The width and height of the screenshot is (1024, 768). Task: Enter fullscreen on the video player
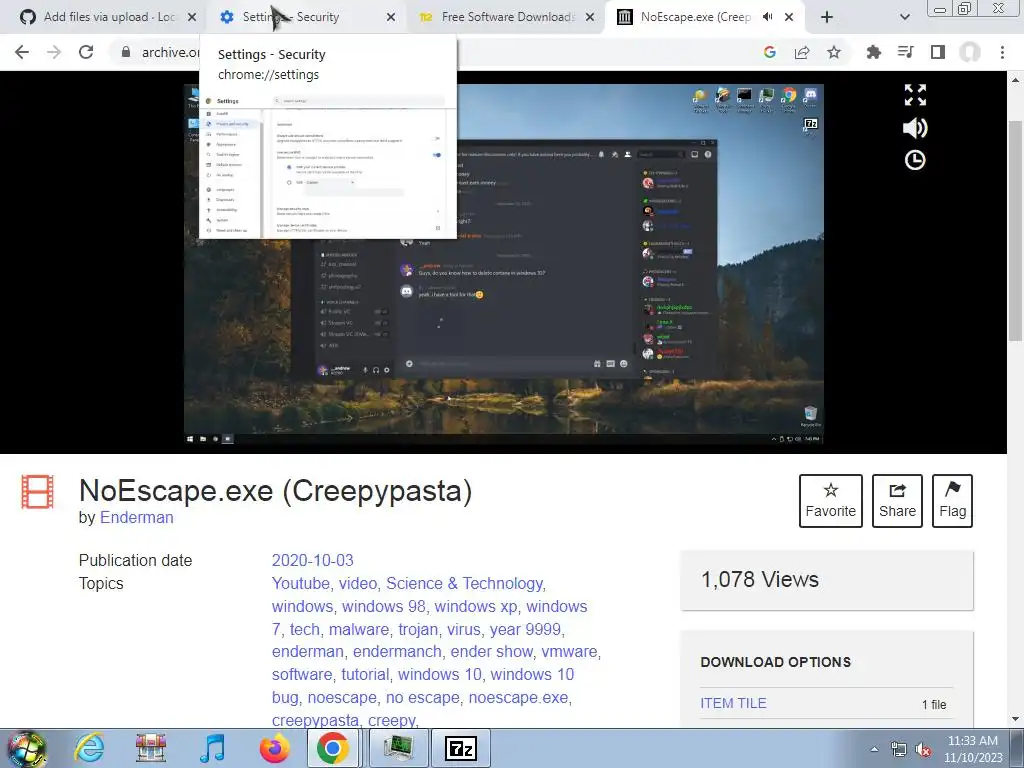tap(915, 95)
